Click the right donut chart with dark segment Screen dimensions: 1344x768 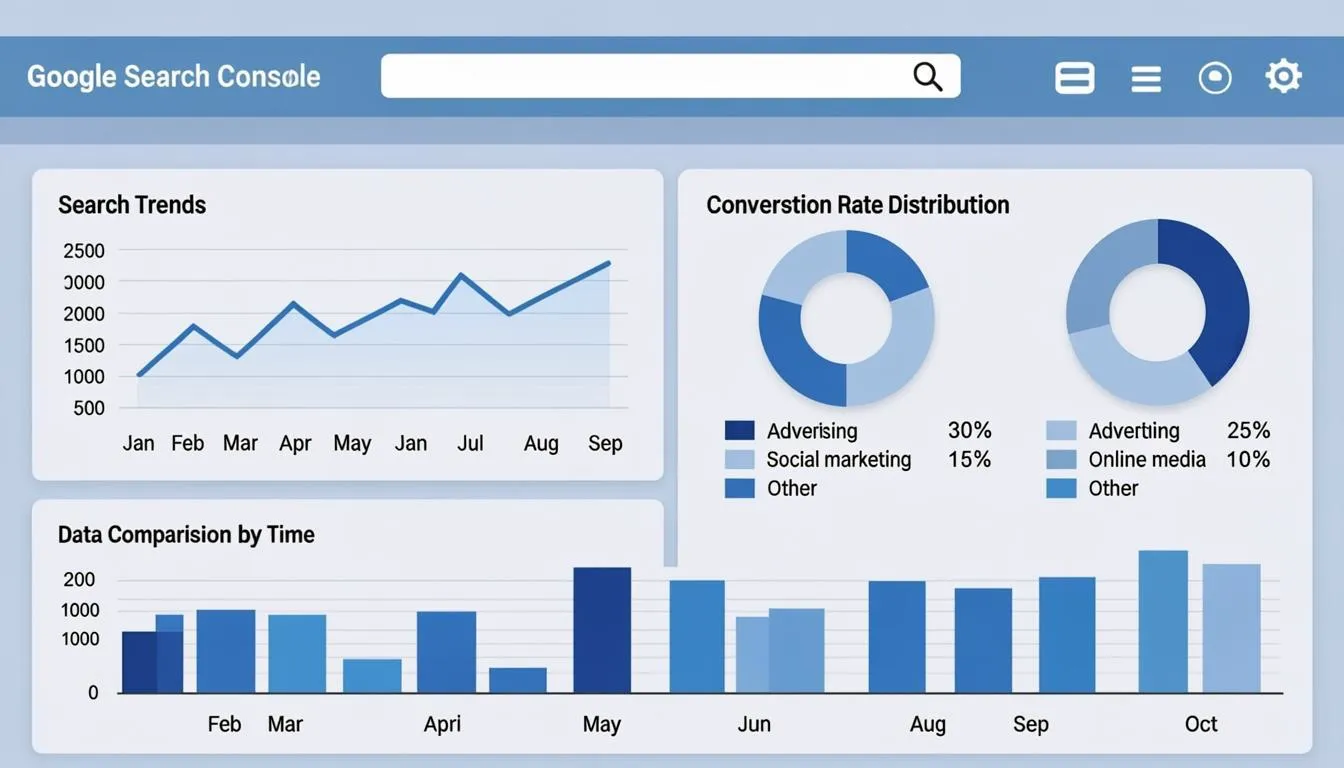point(1157,311)
